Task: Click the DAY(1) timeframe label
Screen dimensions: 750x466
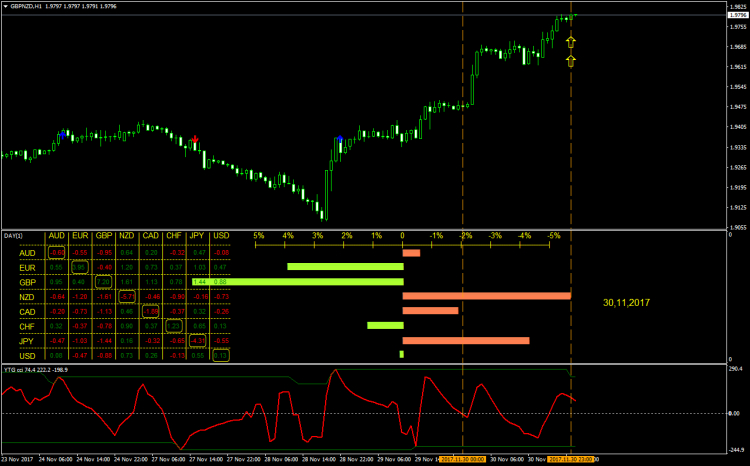Action: (x=13, y=236)
